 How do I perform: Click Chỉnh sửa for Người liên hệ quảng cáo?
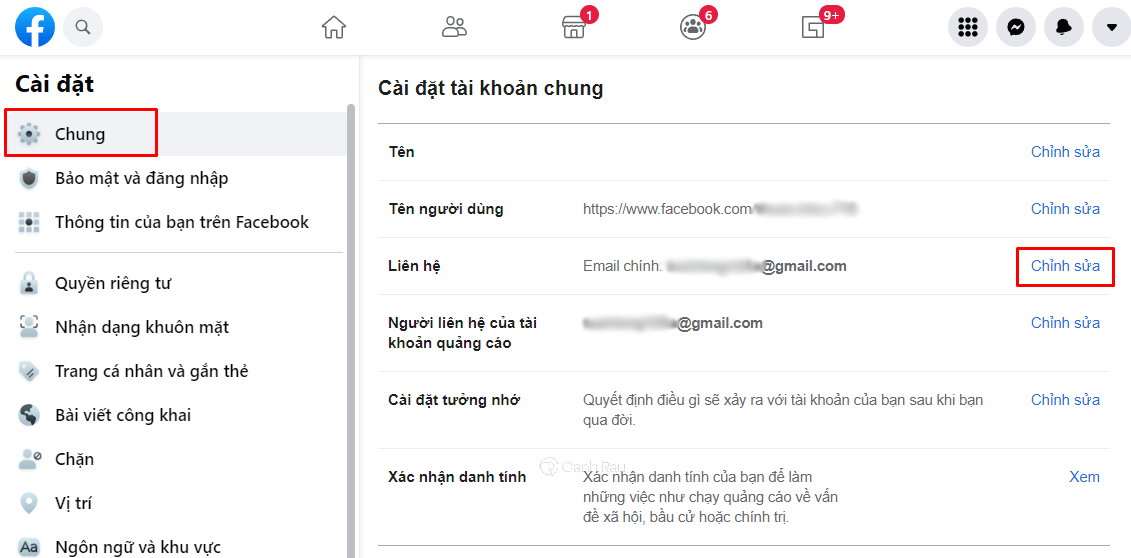(1065, 323)
